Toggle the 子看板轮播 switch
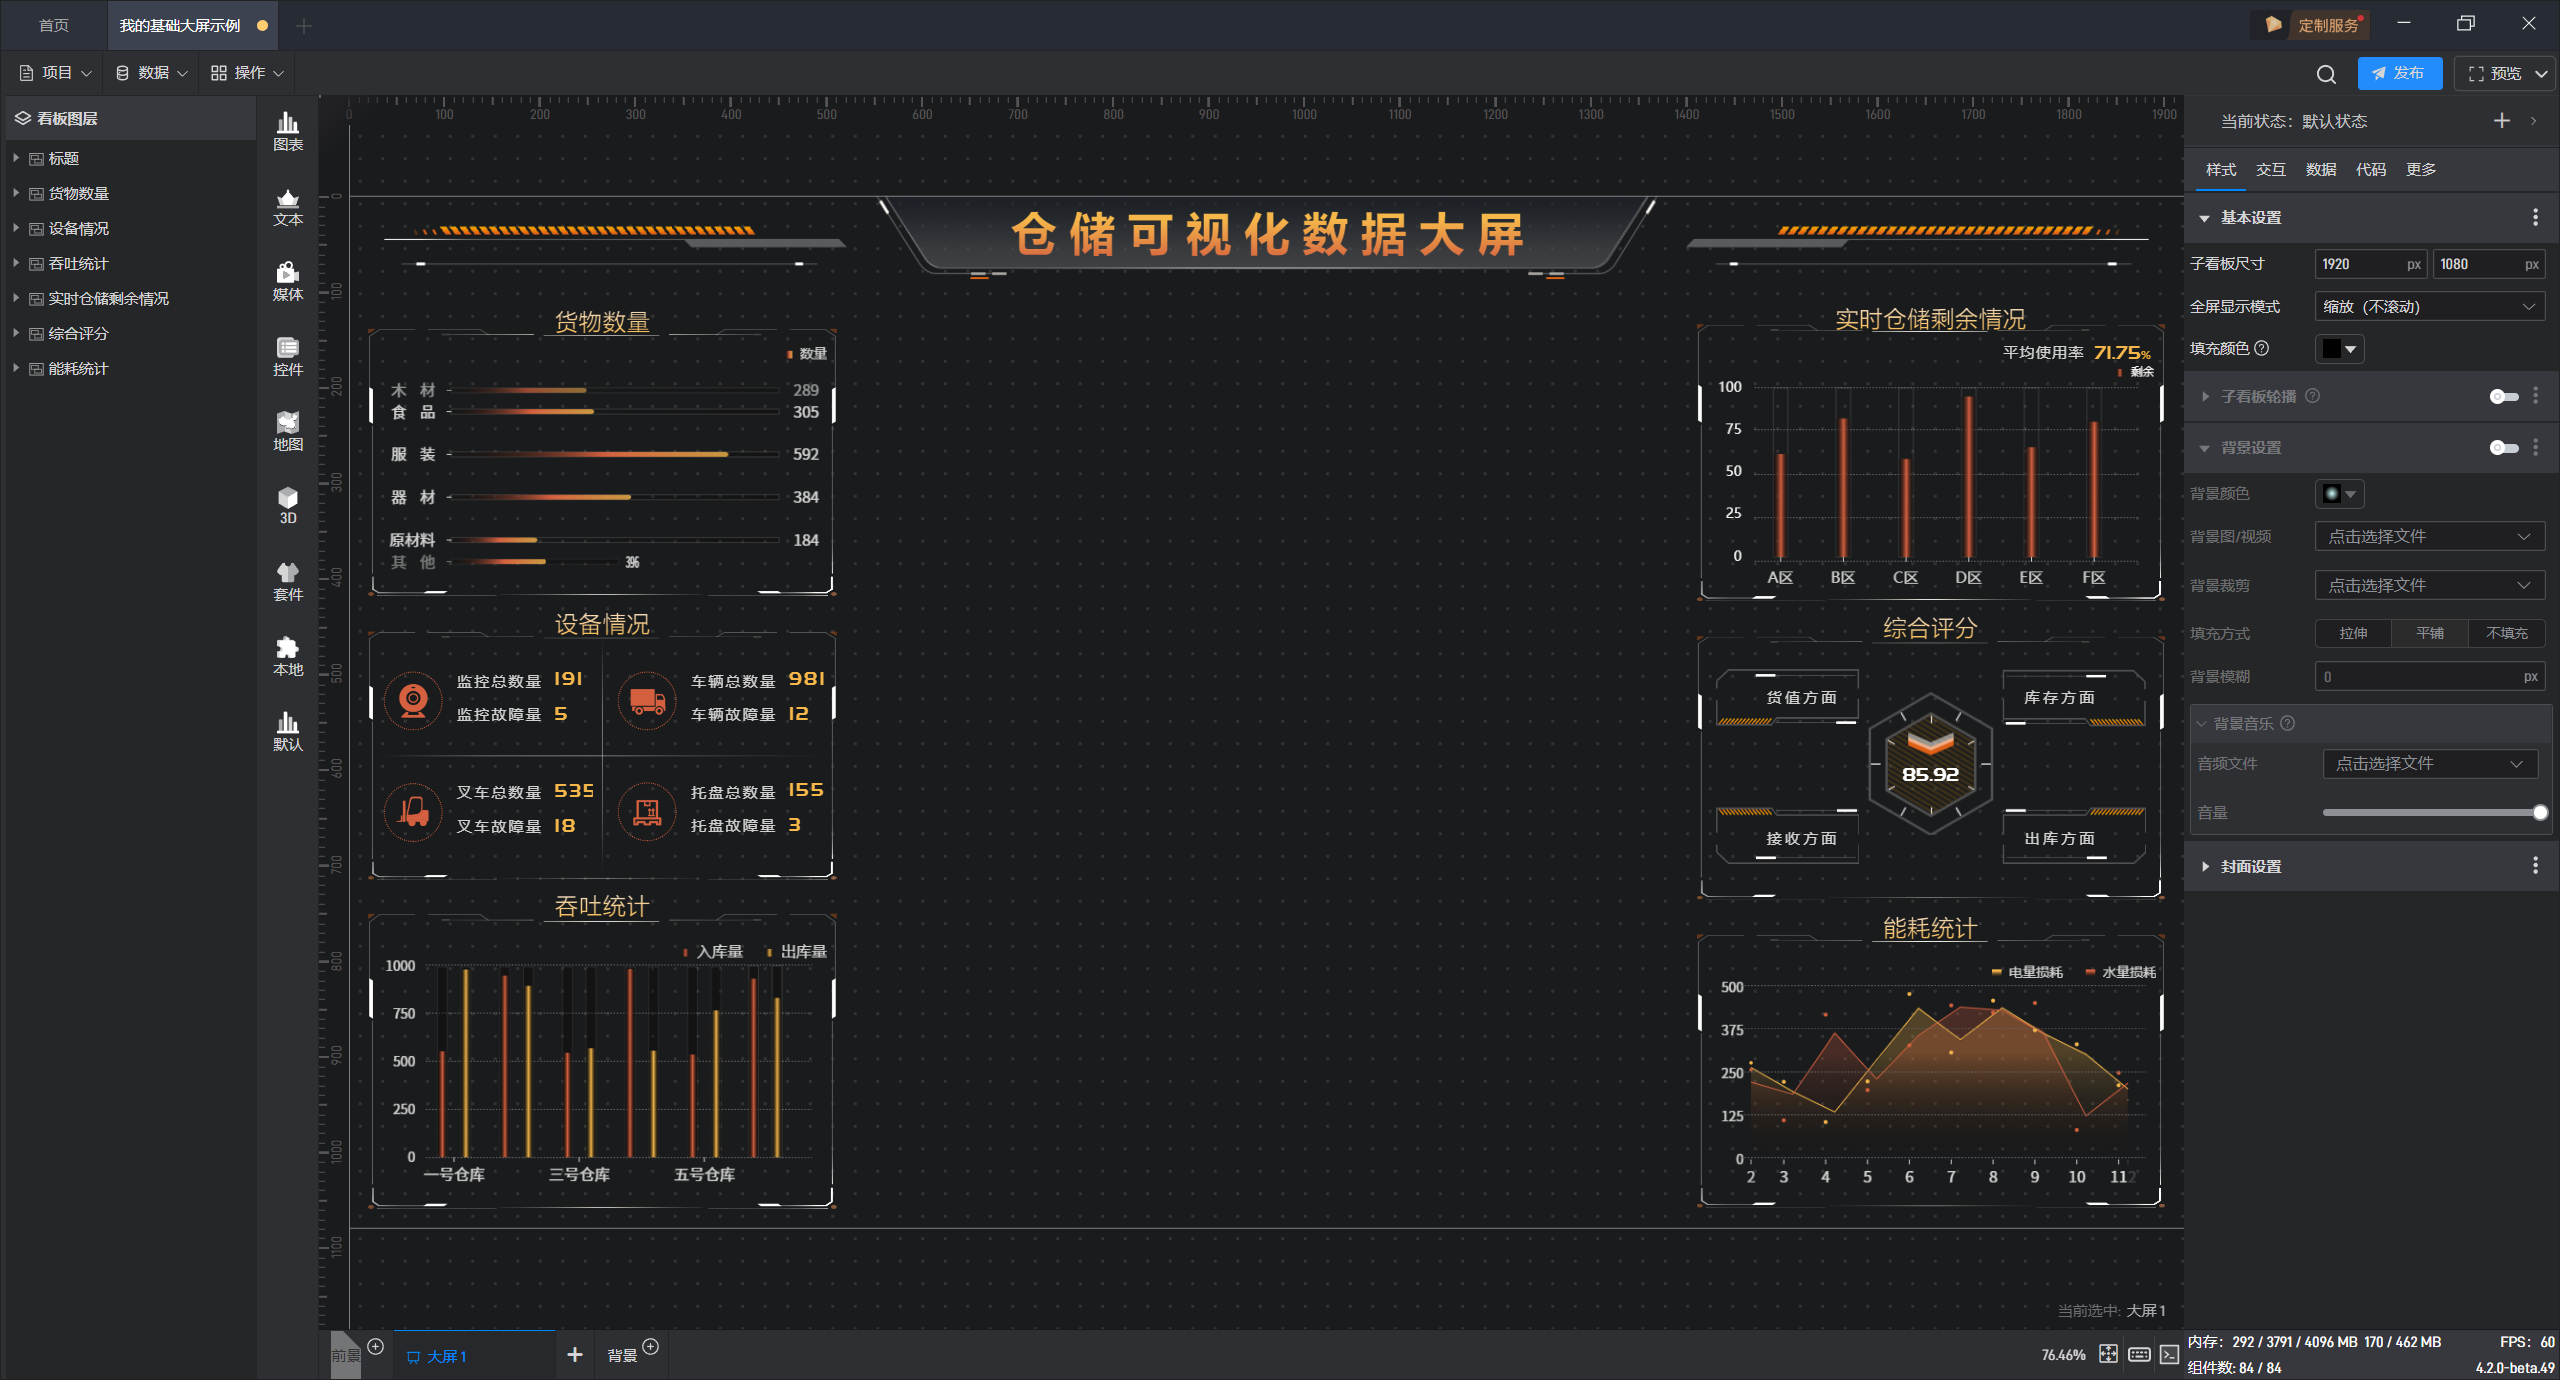The image size is (2560, 1380). tap(2503, 397)
